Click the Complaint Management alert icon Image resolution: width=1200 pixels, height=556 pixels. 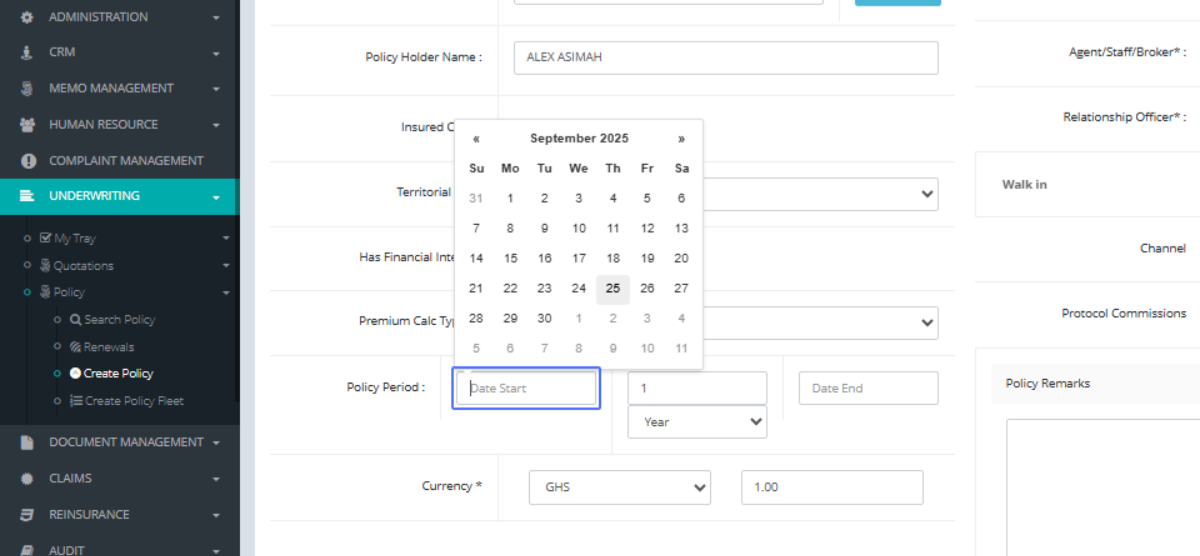[x=27, y=161]
